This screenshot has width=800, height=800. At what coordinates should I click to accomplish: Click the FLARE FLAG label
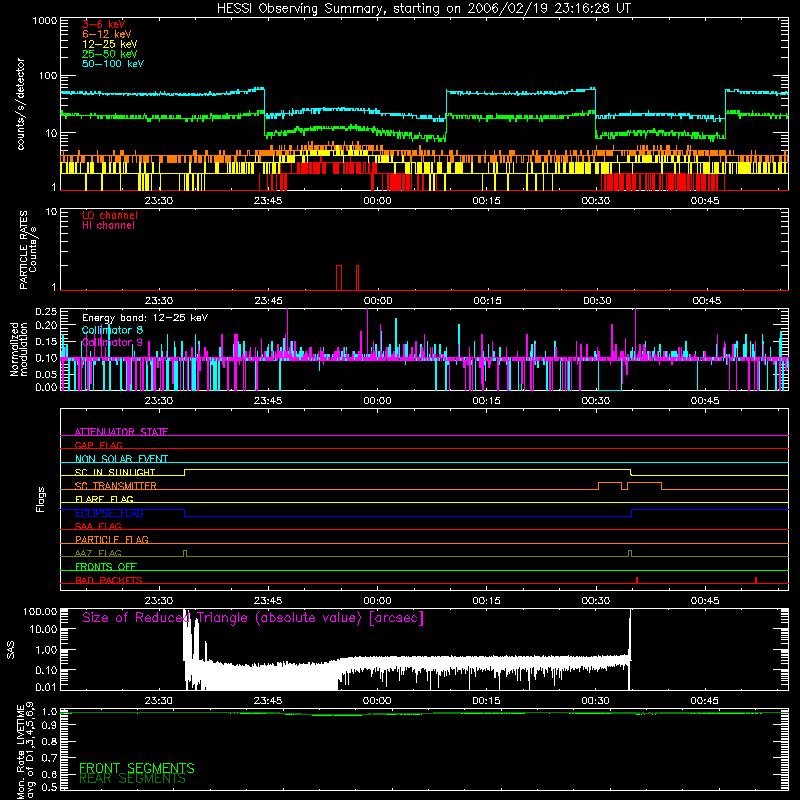(x=104, y=499)
